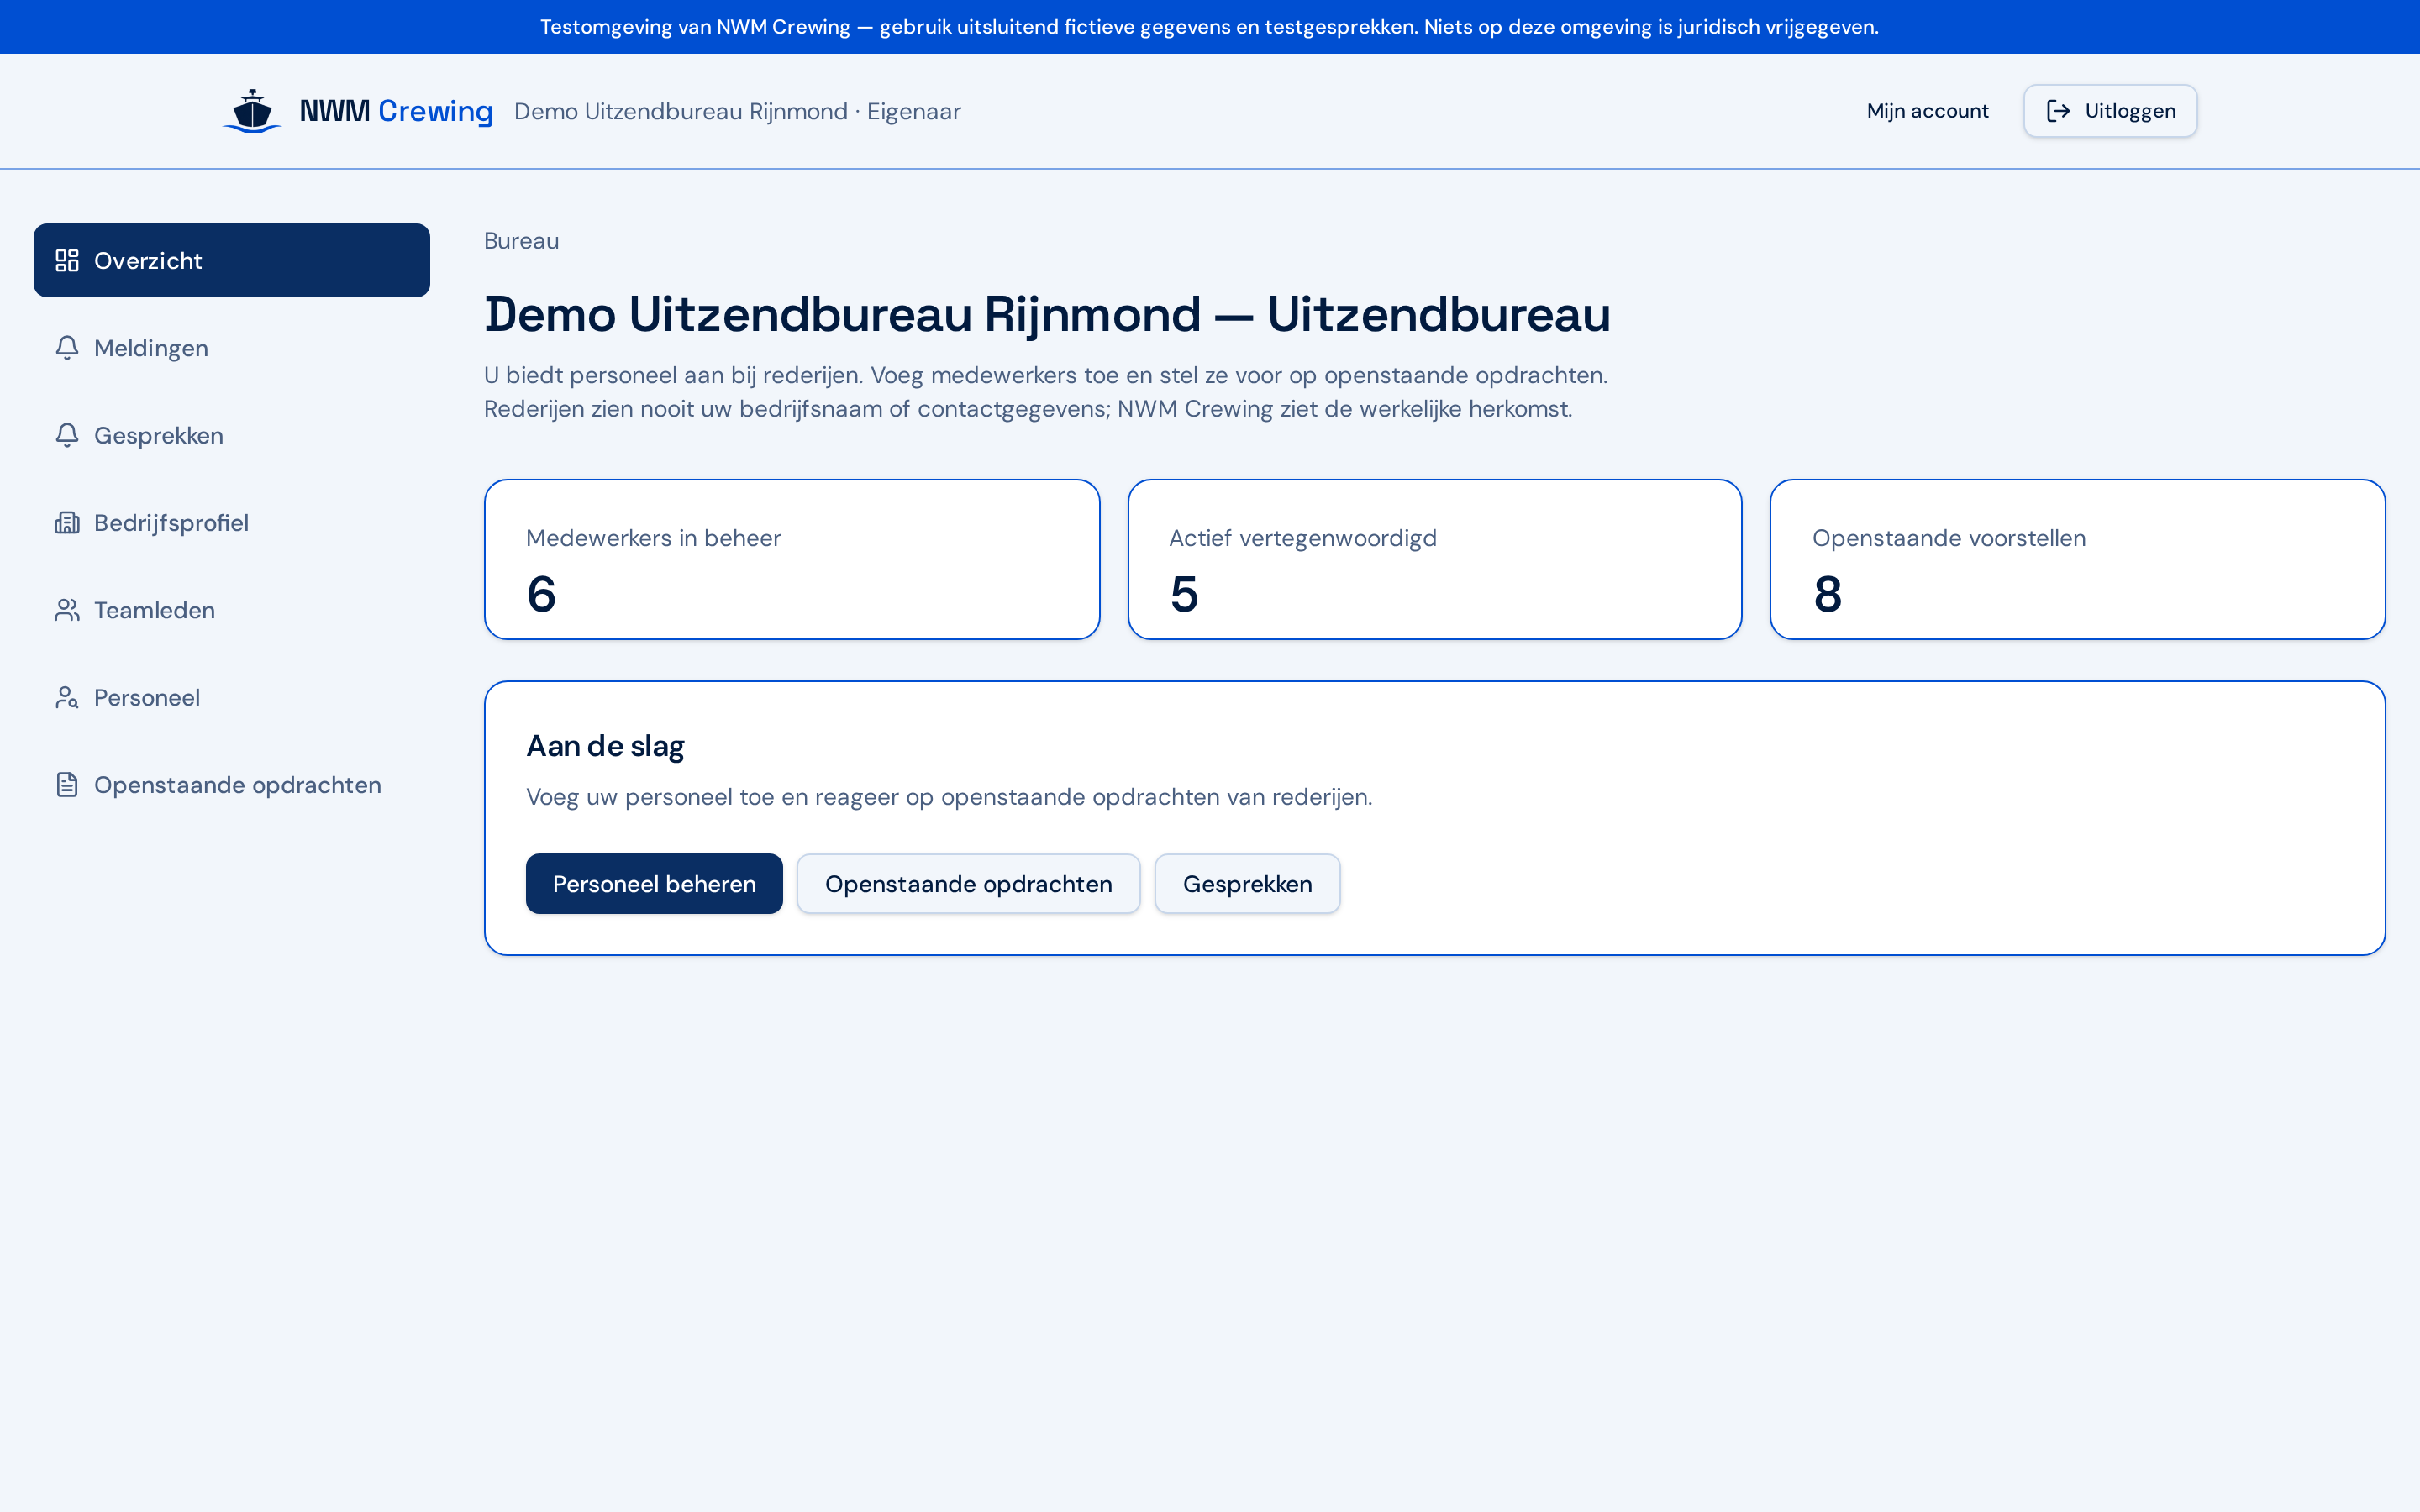This screenshot has height=1512, width=2420.
Task: Click the Openstaande voorstellen card
Action: (2077, 559)
